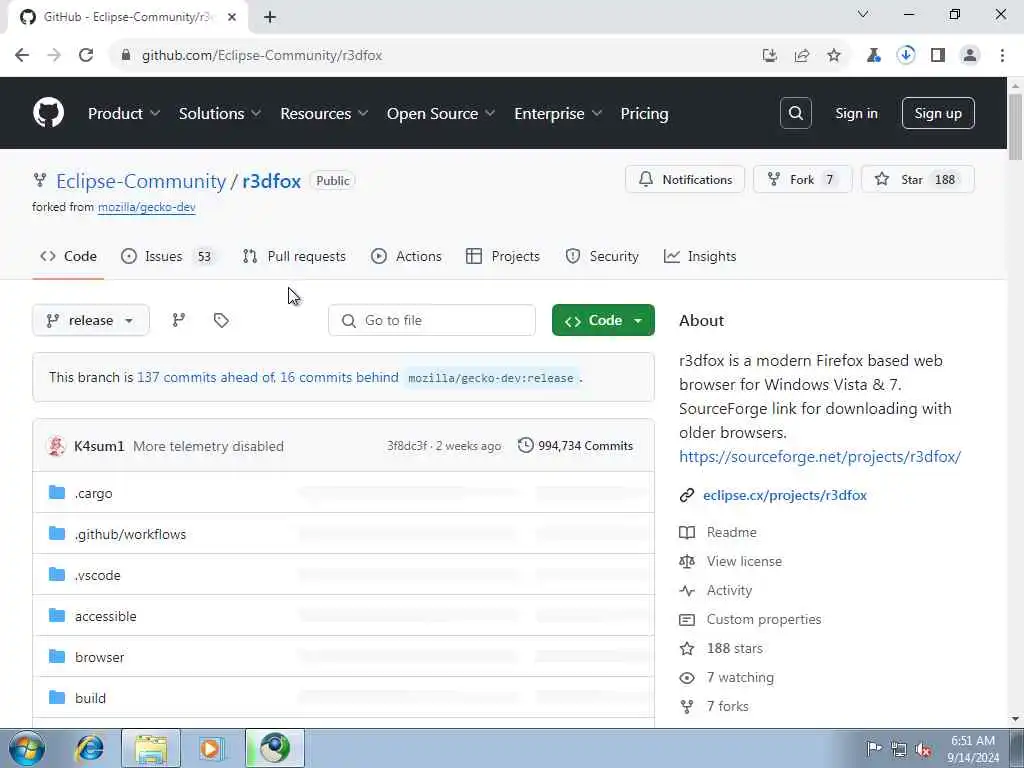
Task: Switch to the Code tab
Action: tap(69, 256)
